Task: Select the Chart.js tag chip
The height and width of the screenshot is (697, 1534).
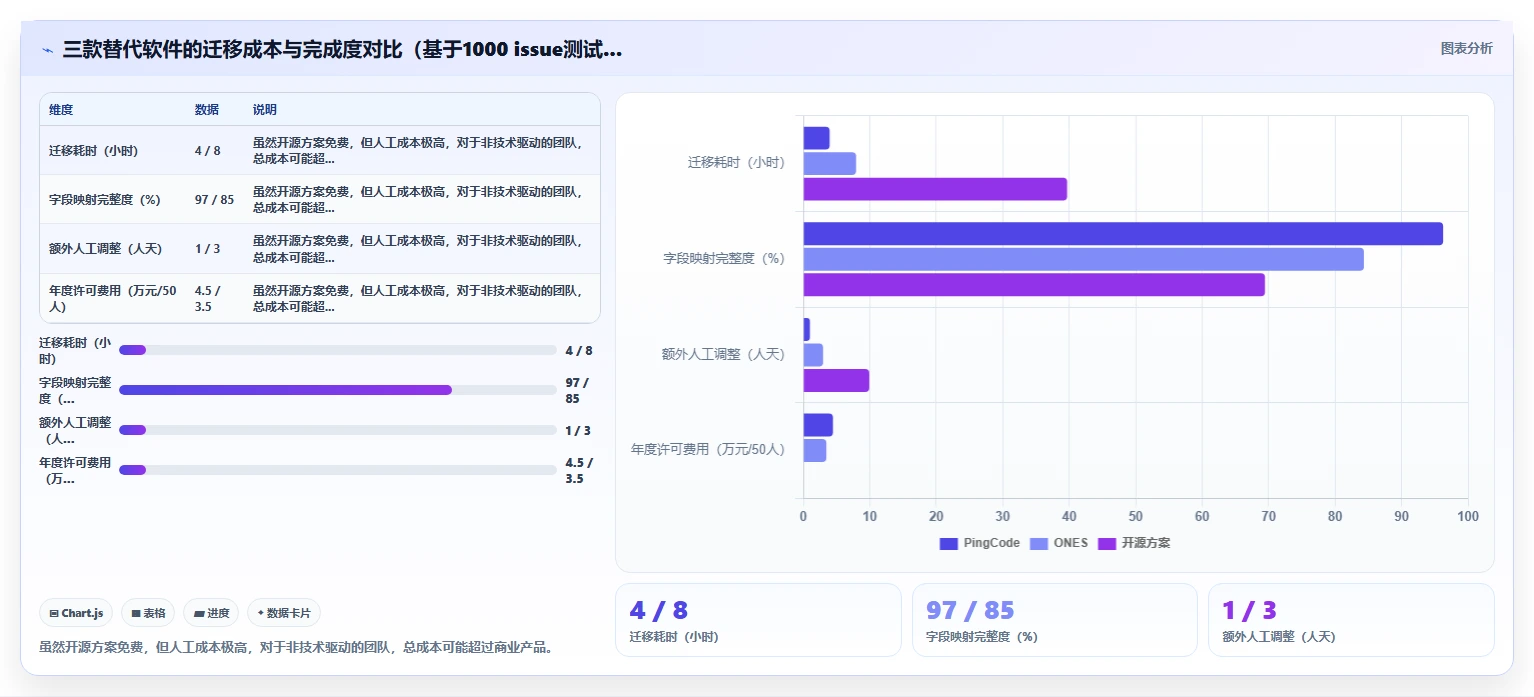Action: tap(76, 613)
